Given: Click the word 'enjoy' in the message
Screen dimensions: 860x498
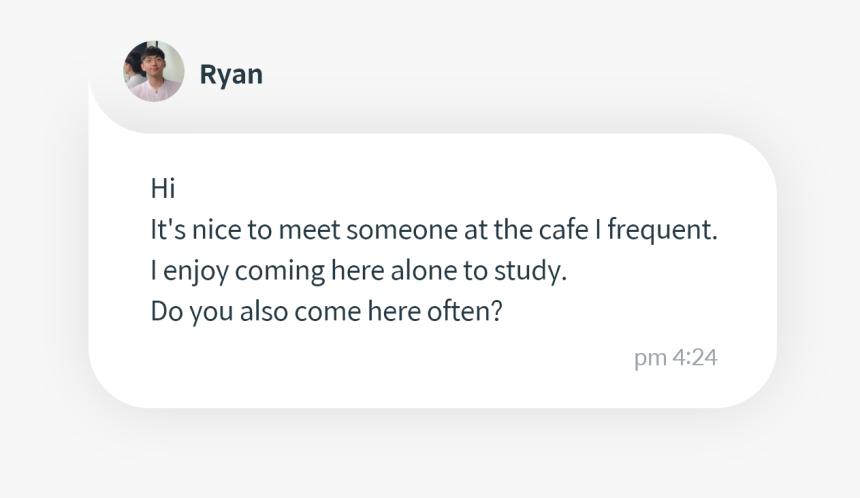Looking at the screenshot, I should [x=196, y=271].
